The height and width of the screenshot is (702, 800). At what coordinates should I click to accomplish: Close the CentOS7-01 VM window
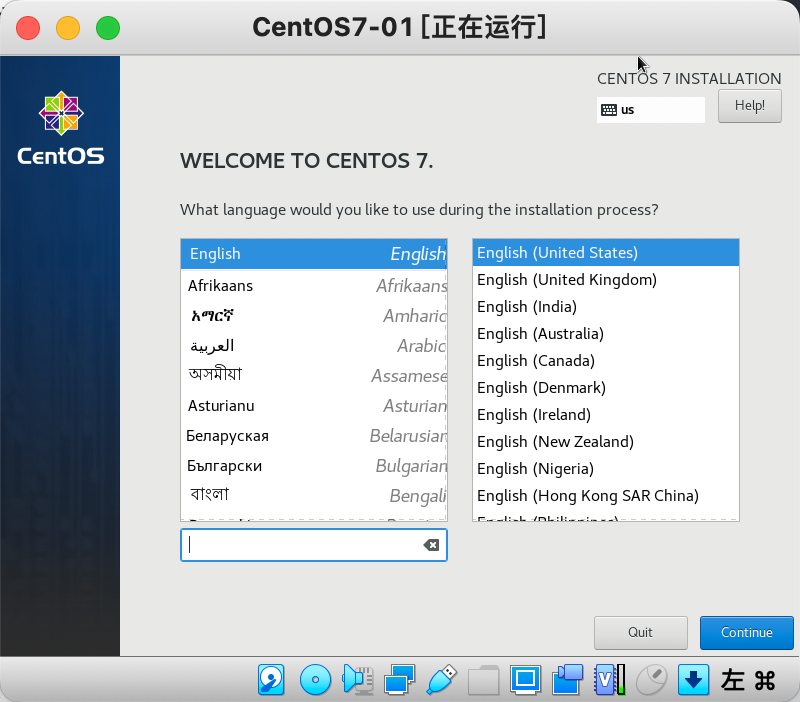pos(28,28)
